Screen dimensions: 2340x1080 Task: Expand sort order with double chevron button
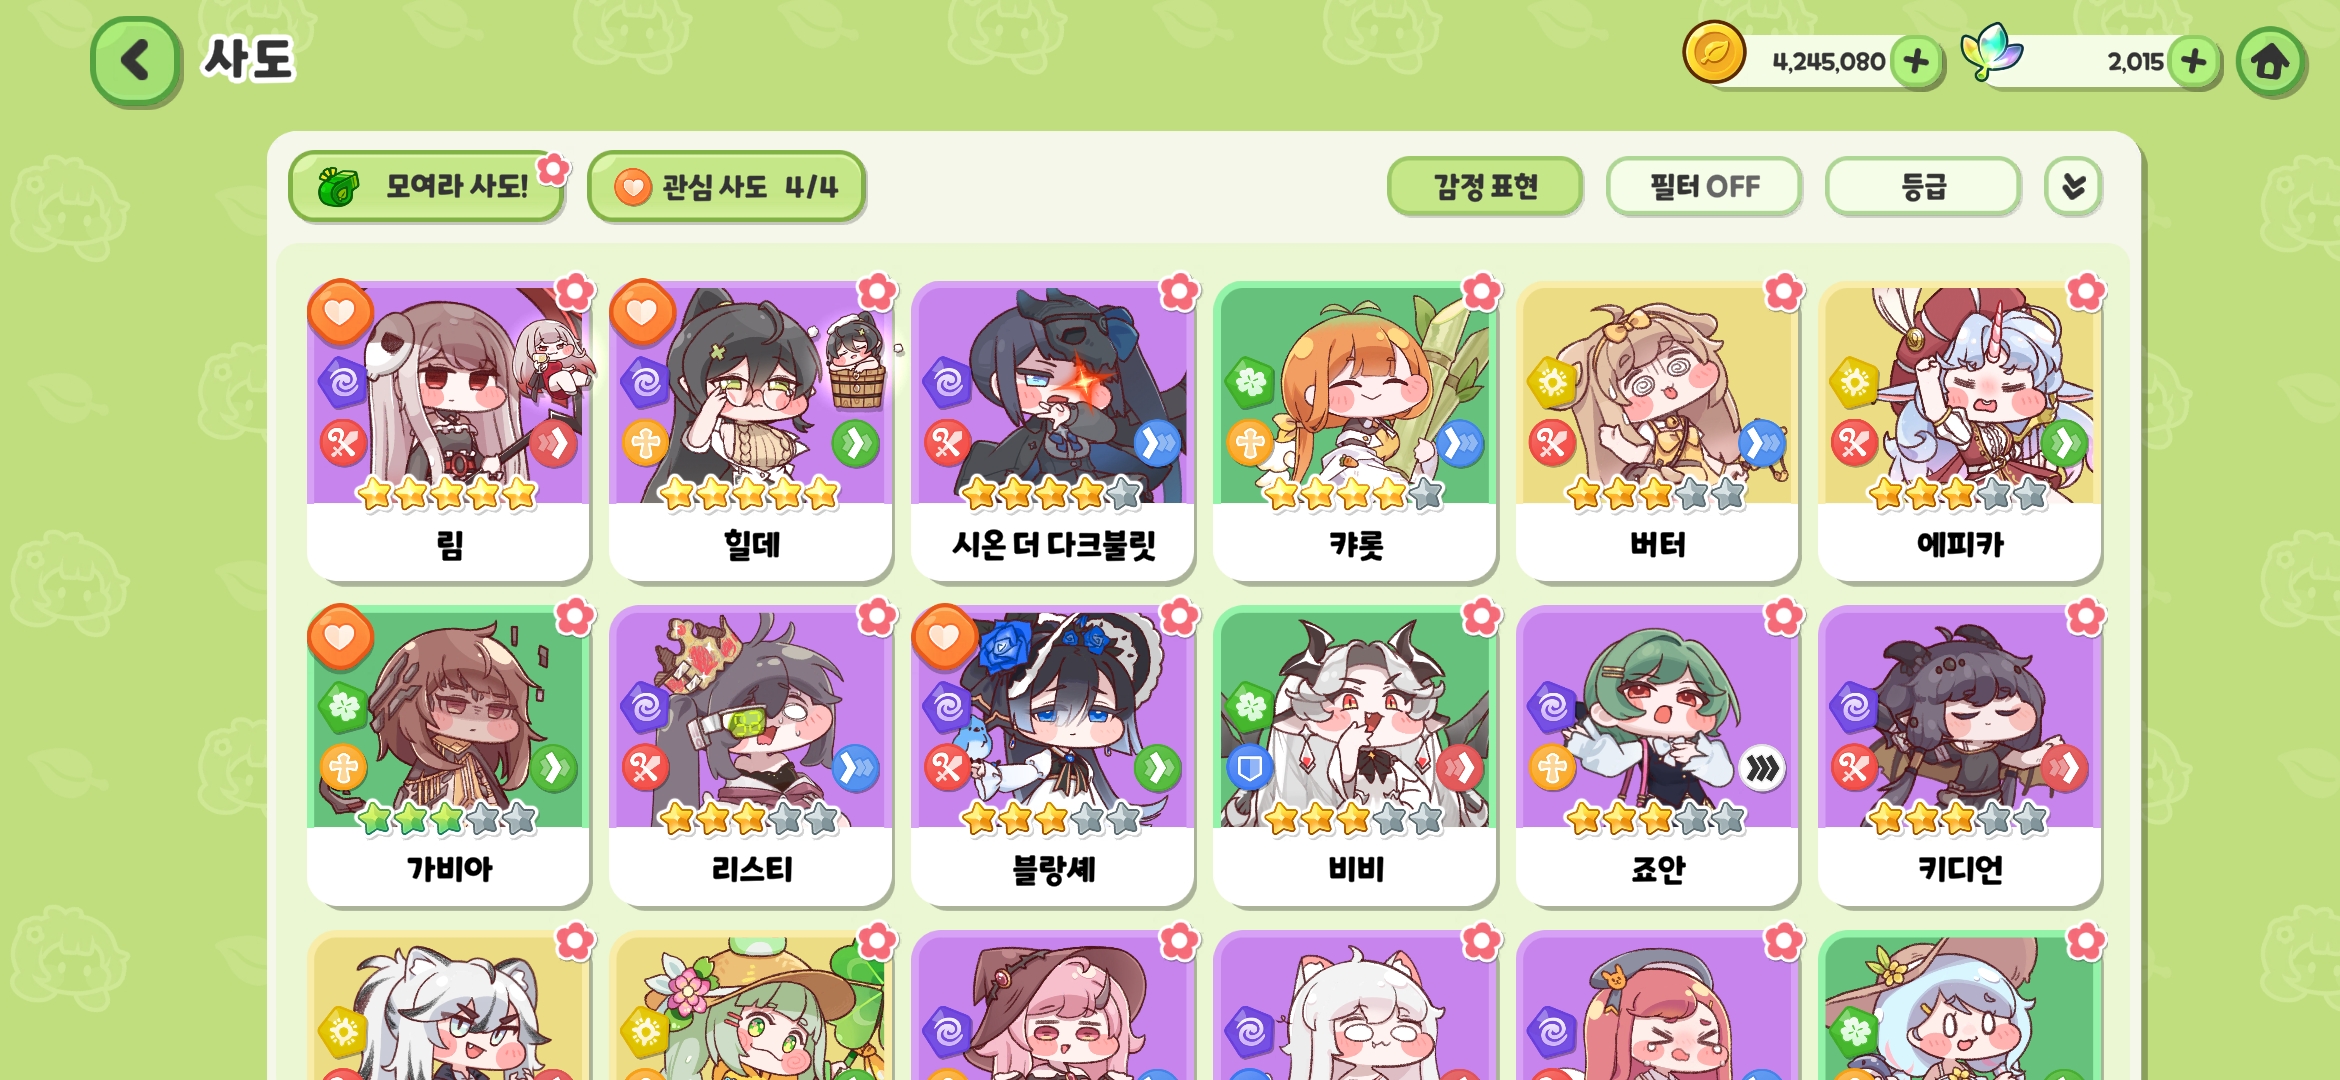(2074, 187)
